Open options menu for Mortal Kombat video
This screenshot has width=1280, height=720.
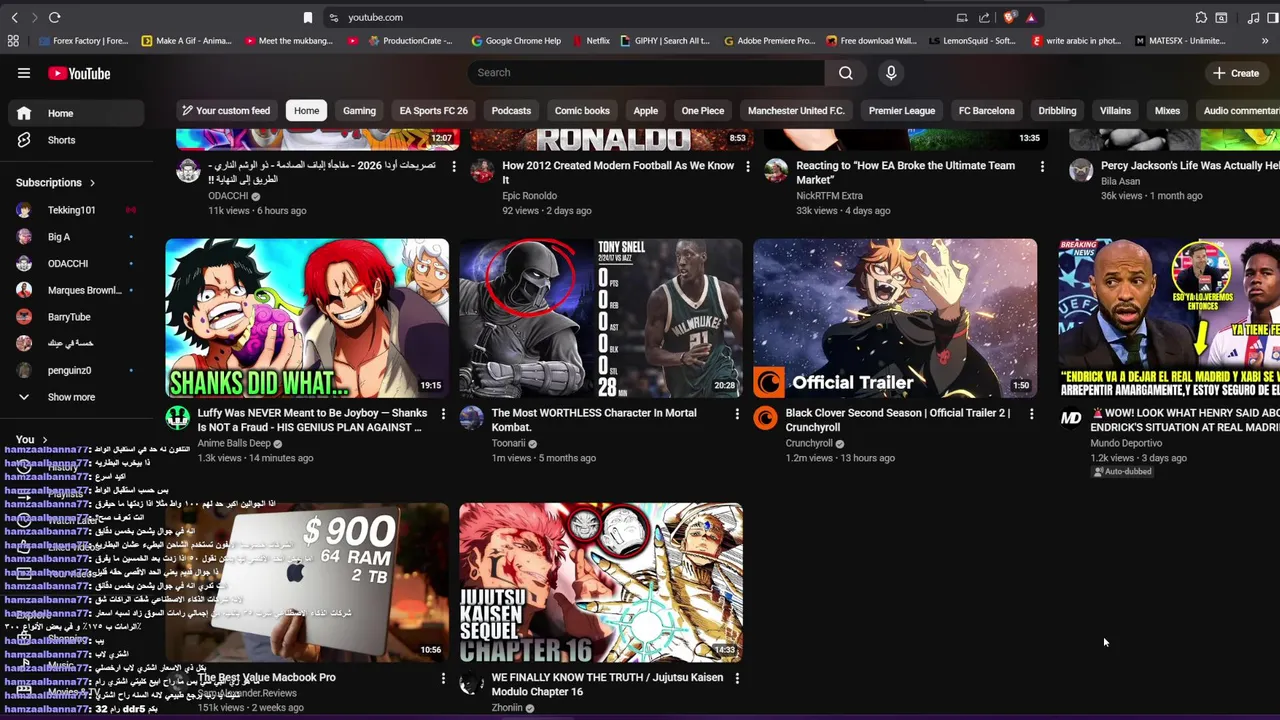[x=737, y=414]
